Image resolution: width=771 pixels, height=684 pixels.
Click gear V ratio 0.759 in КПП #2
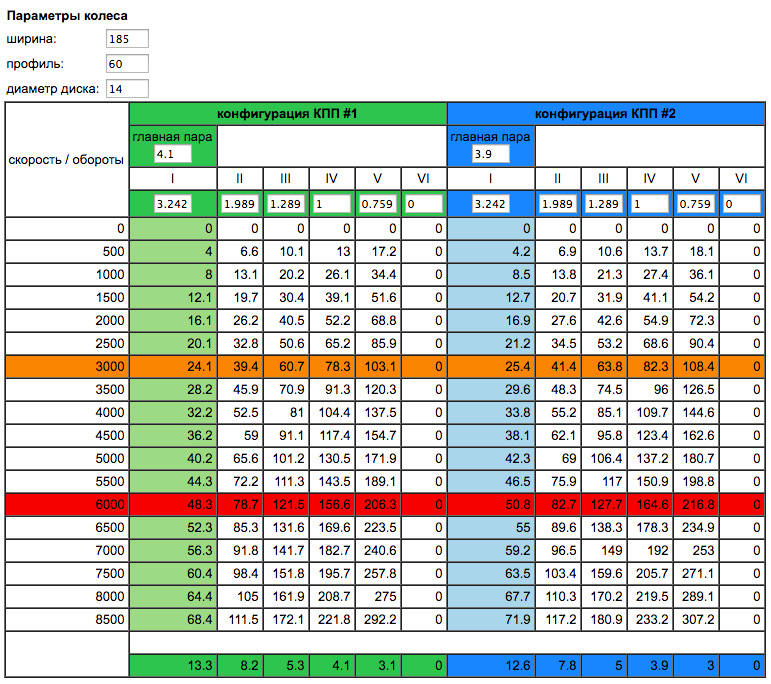click(696, 204)
